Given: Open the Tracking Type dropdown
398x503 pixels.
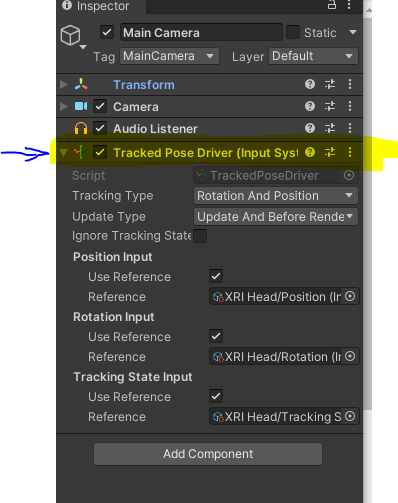Looking at the screenshot, I should point(276,196).
